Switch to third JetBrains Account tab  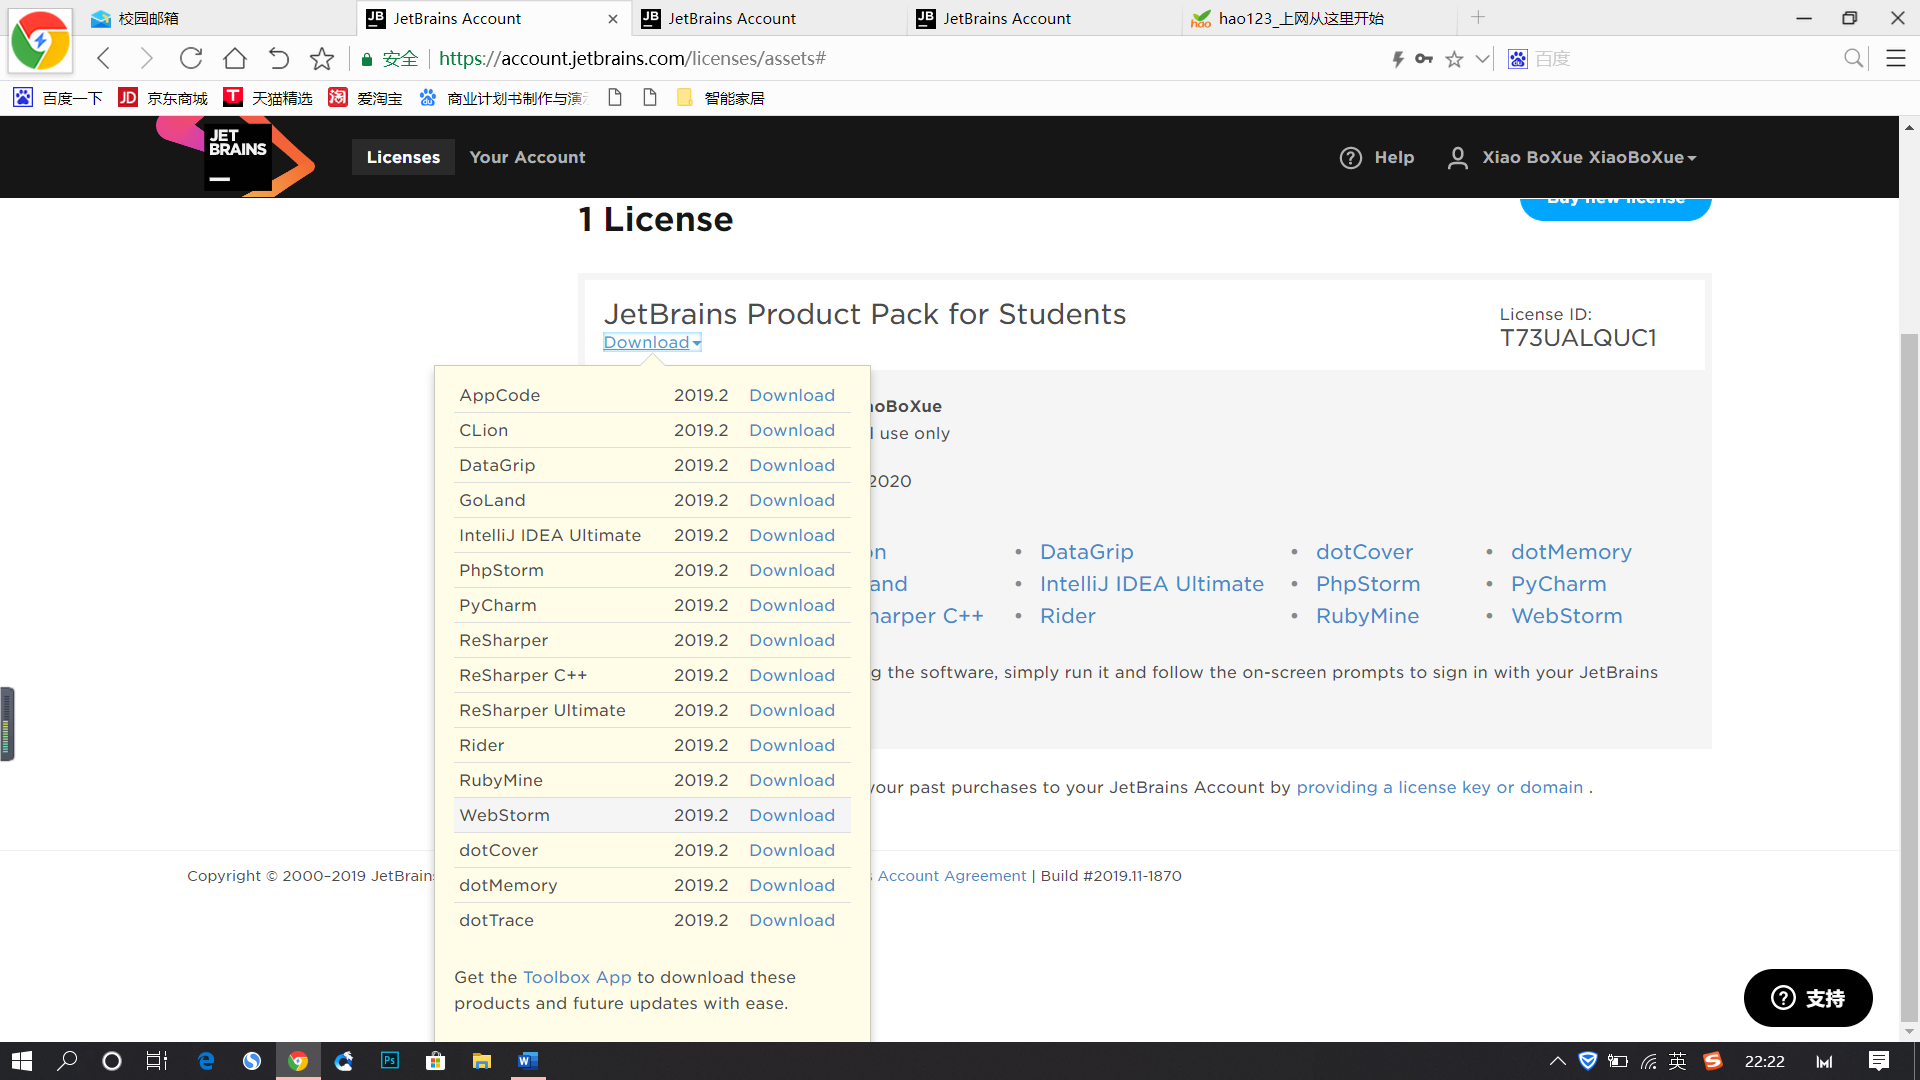click(1044, 18)
